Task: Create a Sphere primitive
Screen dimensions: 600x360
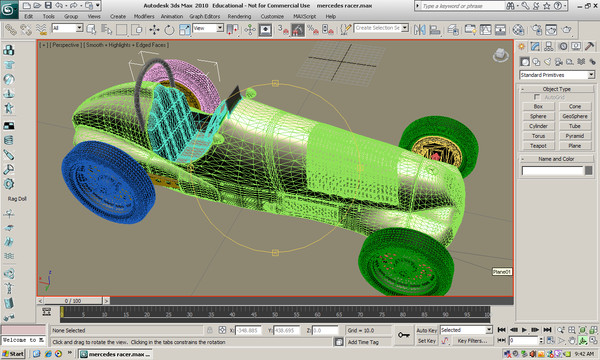Action: pos(538,116)
